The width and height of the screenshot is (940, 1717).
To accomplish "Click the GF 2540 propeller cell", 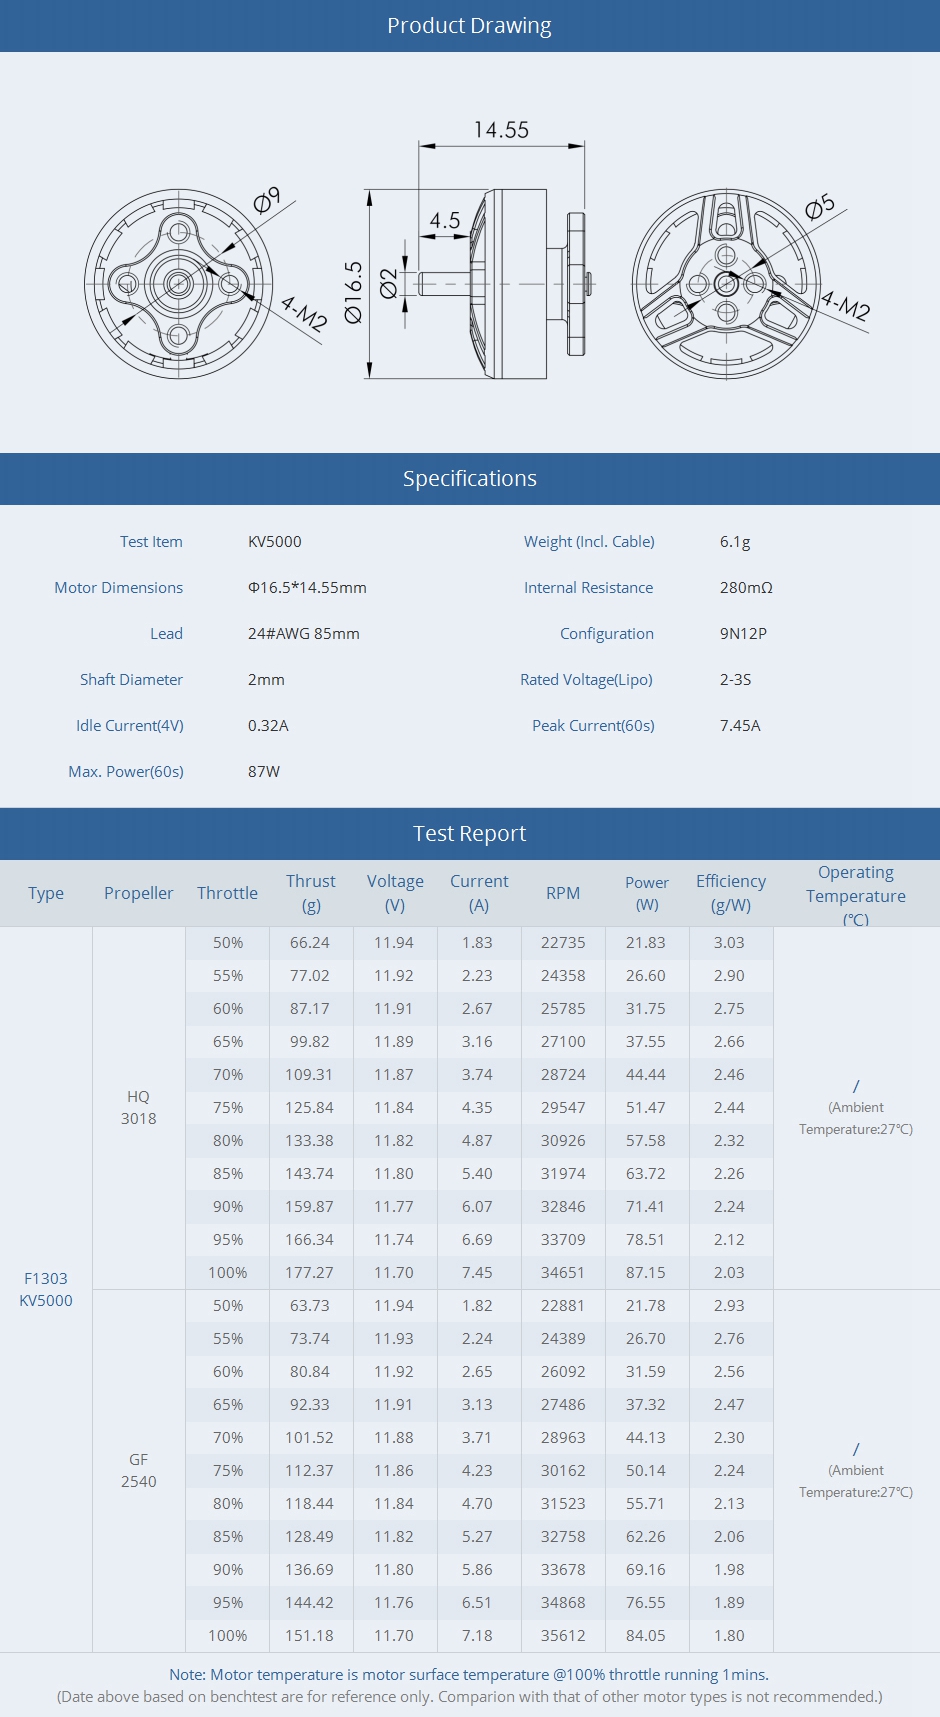I will 139,1471.
